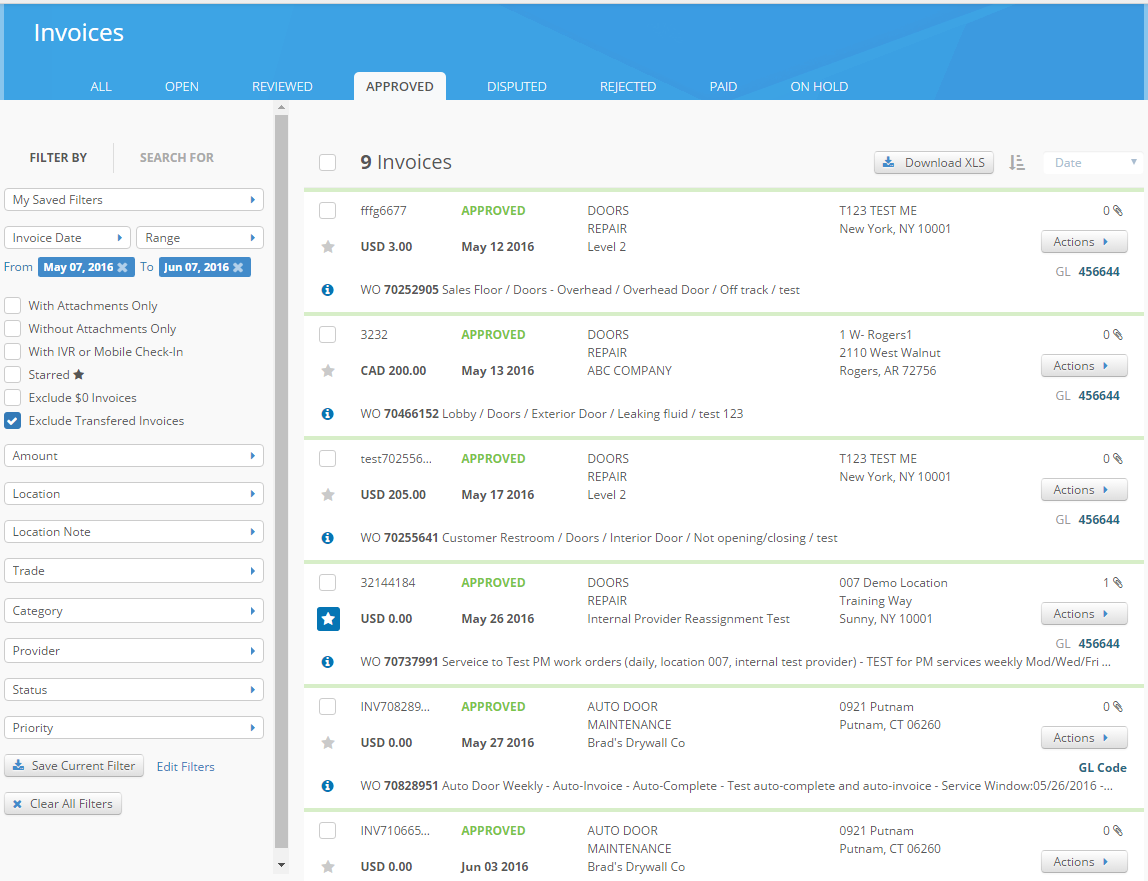Open Actions menu for invoice fffg6677
The image size is (1148, 881).
pos(1084,242)
